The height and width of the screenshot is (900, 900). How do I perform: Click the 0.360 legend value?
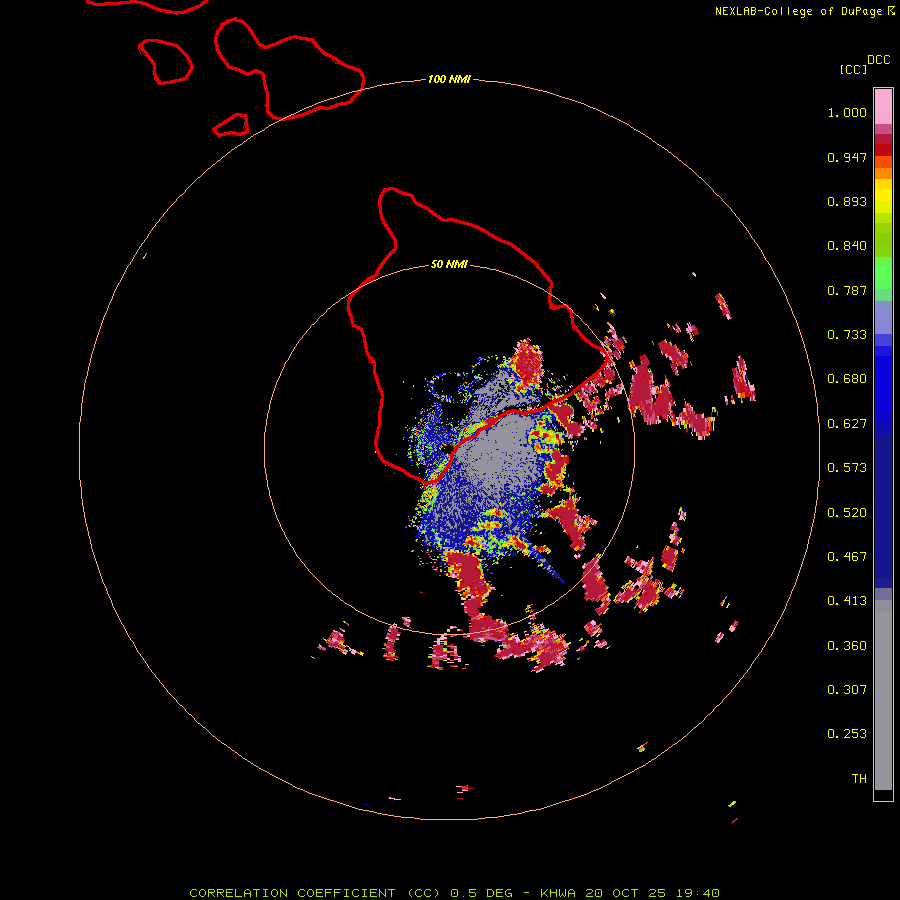[x=847, y=646]
